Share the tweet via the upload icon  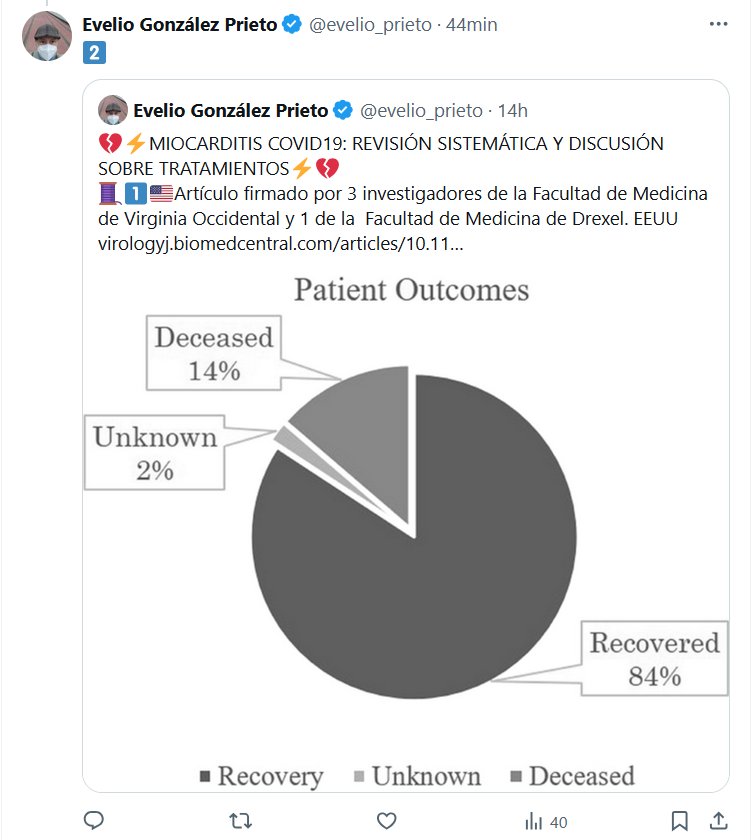pyautogui.click(x=719, y=821)
